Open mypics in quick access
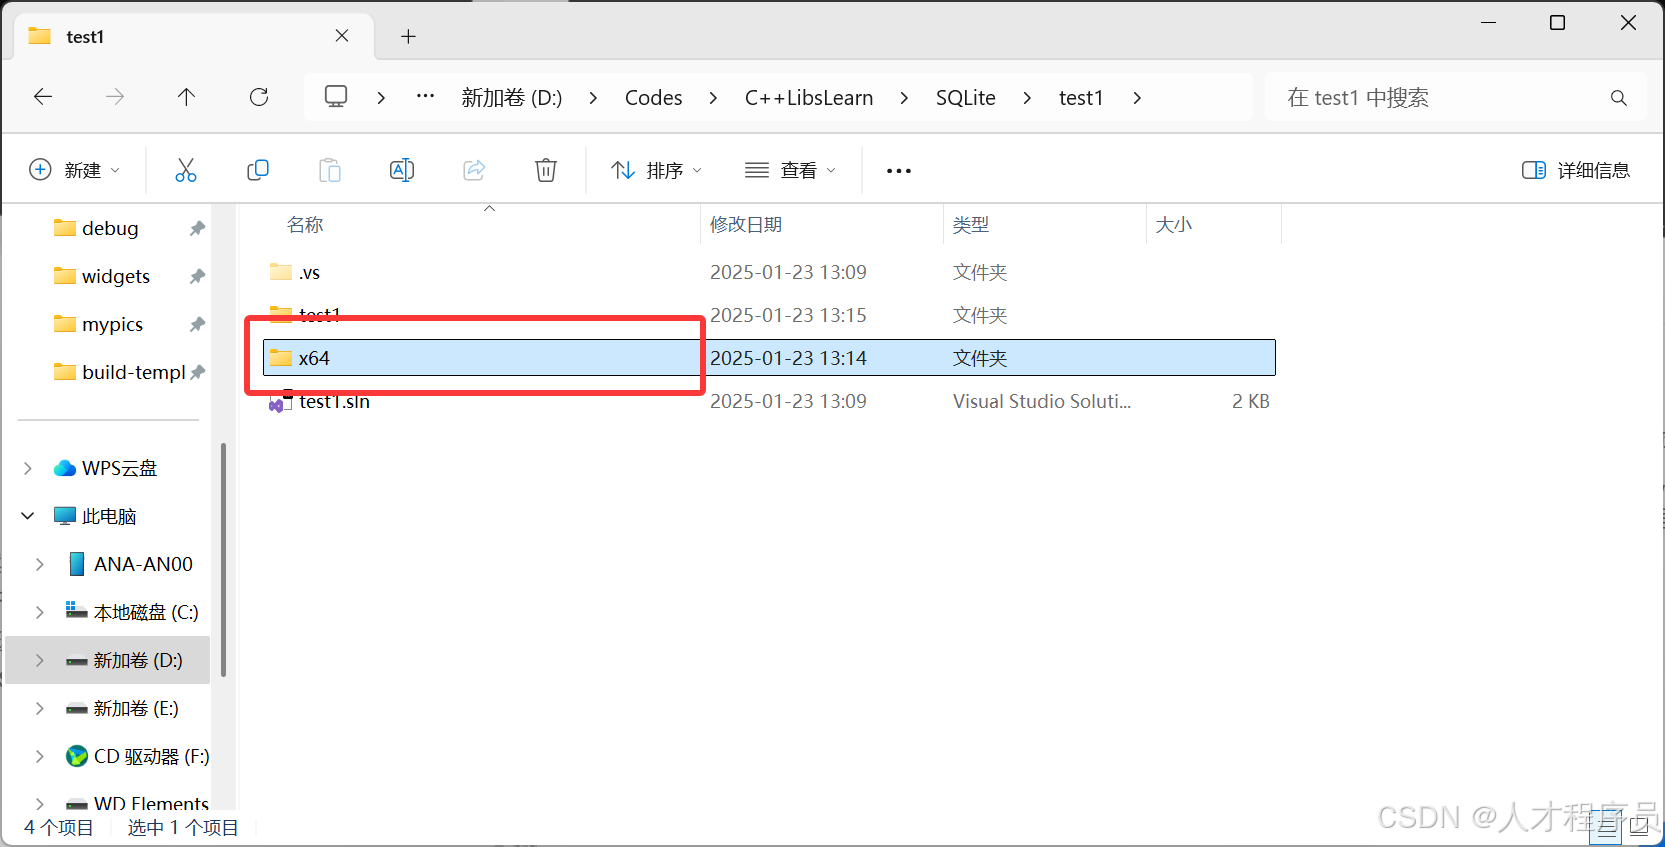 point(112,324)
